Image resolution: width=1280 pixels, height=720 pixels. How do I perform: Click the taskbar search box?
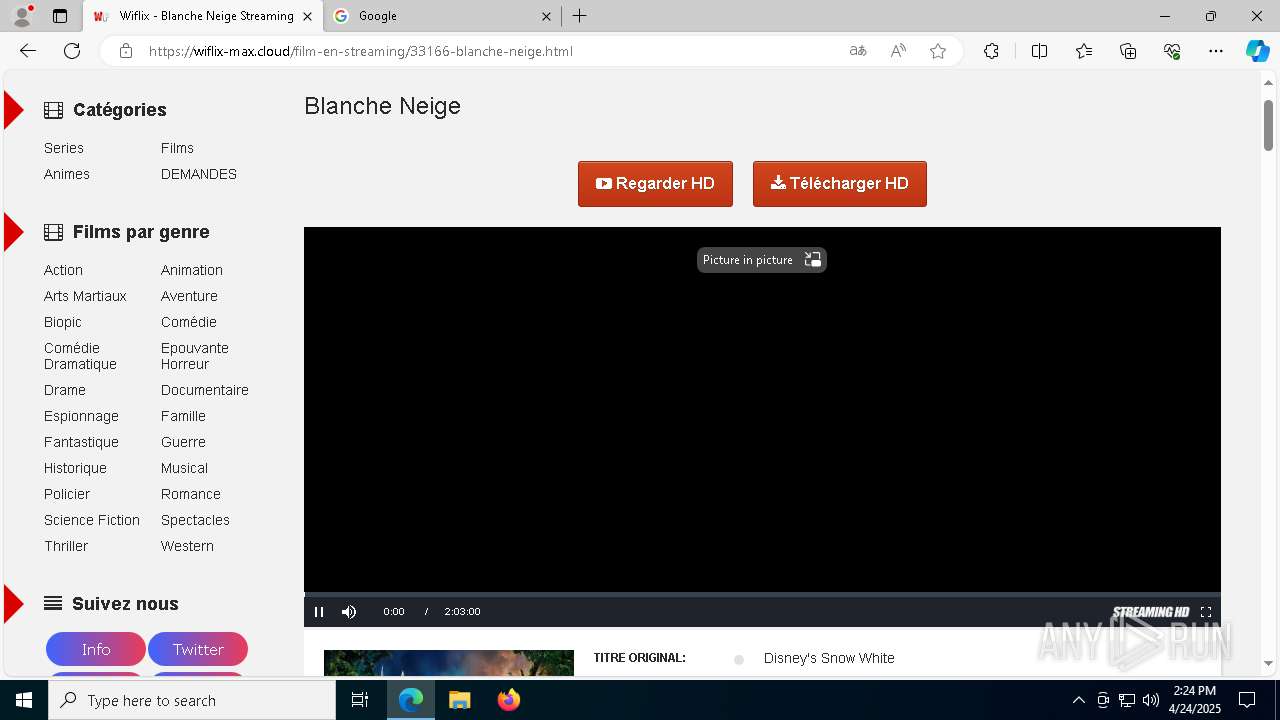click(192, 700)
